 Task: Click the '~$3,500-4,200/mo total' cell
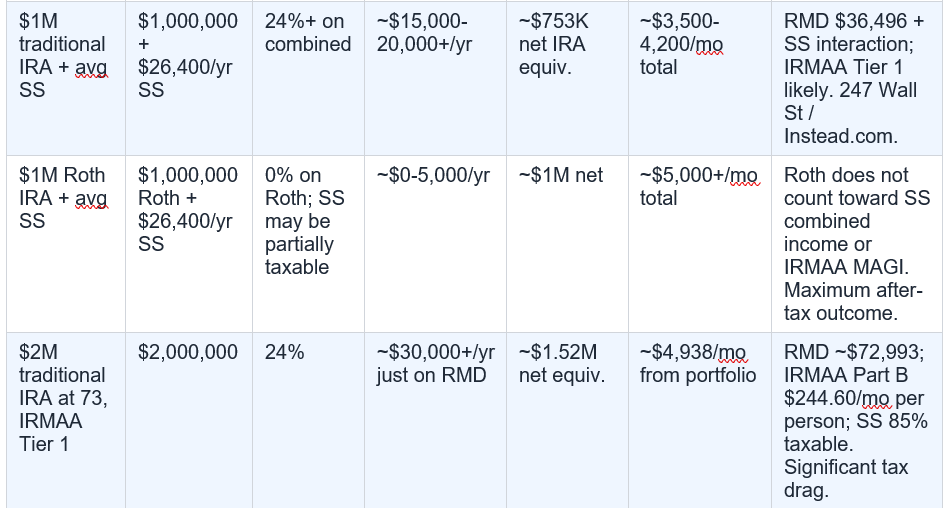(699, 78)
